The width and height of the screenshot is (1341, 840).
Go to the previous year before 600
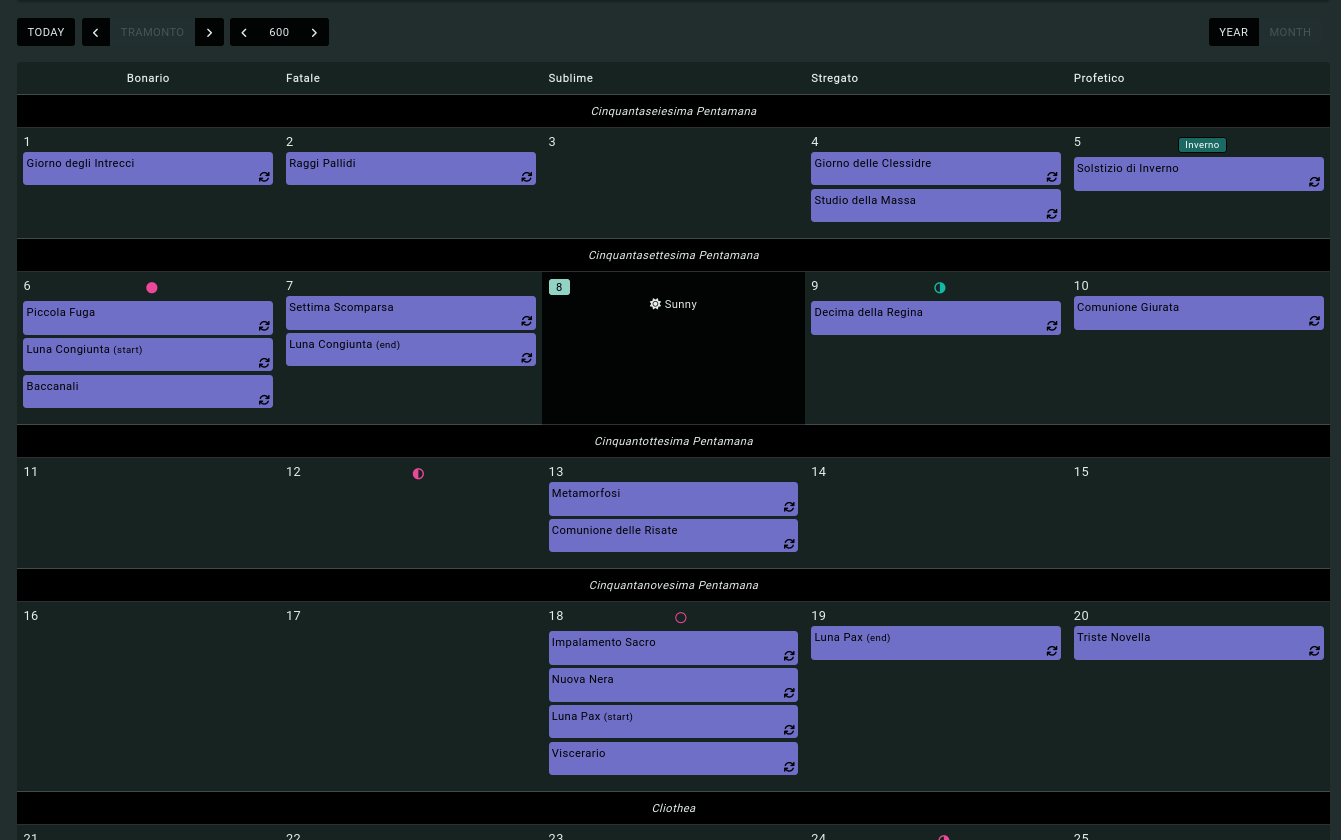point(244,32)
